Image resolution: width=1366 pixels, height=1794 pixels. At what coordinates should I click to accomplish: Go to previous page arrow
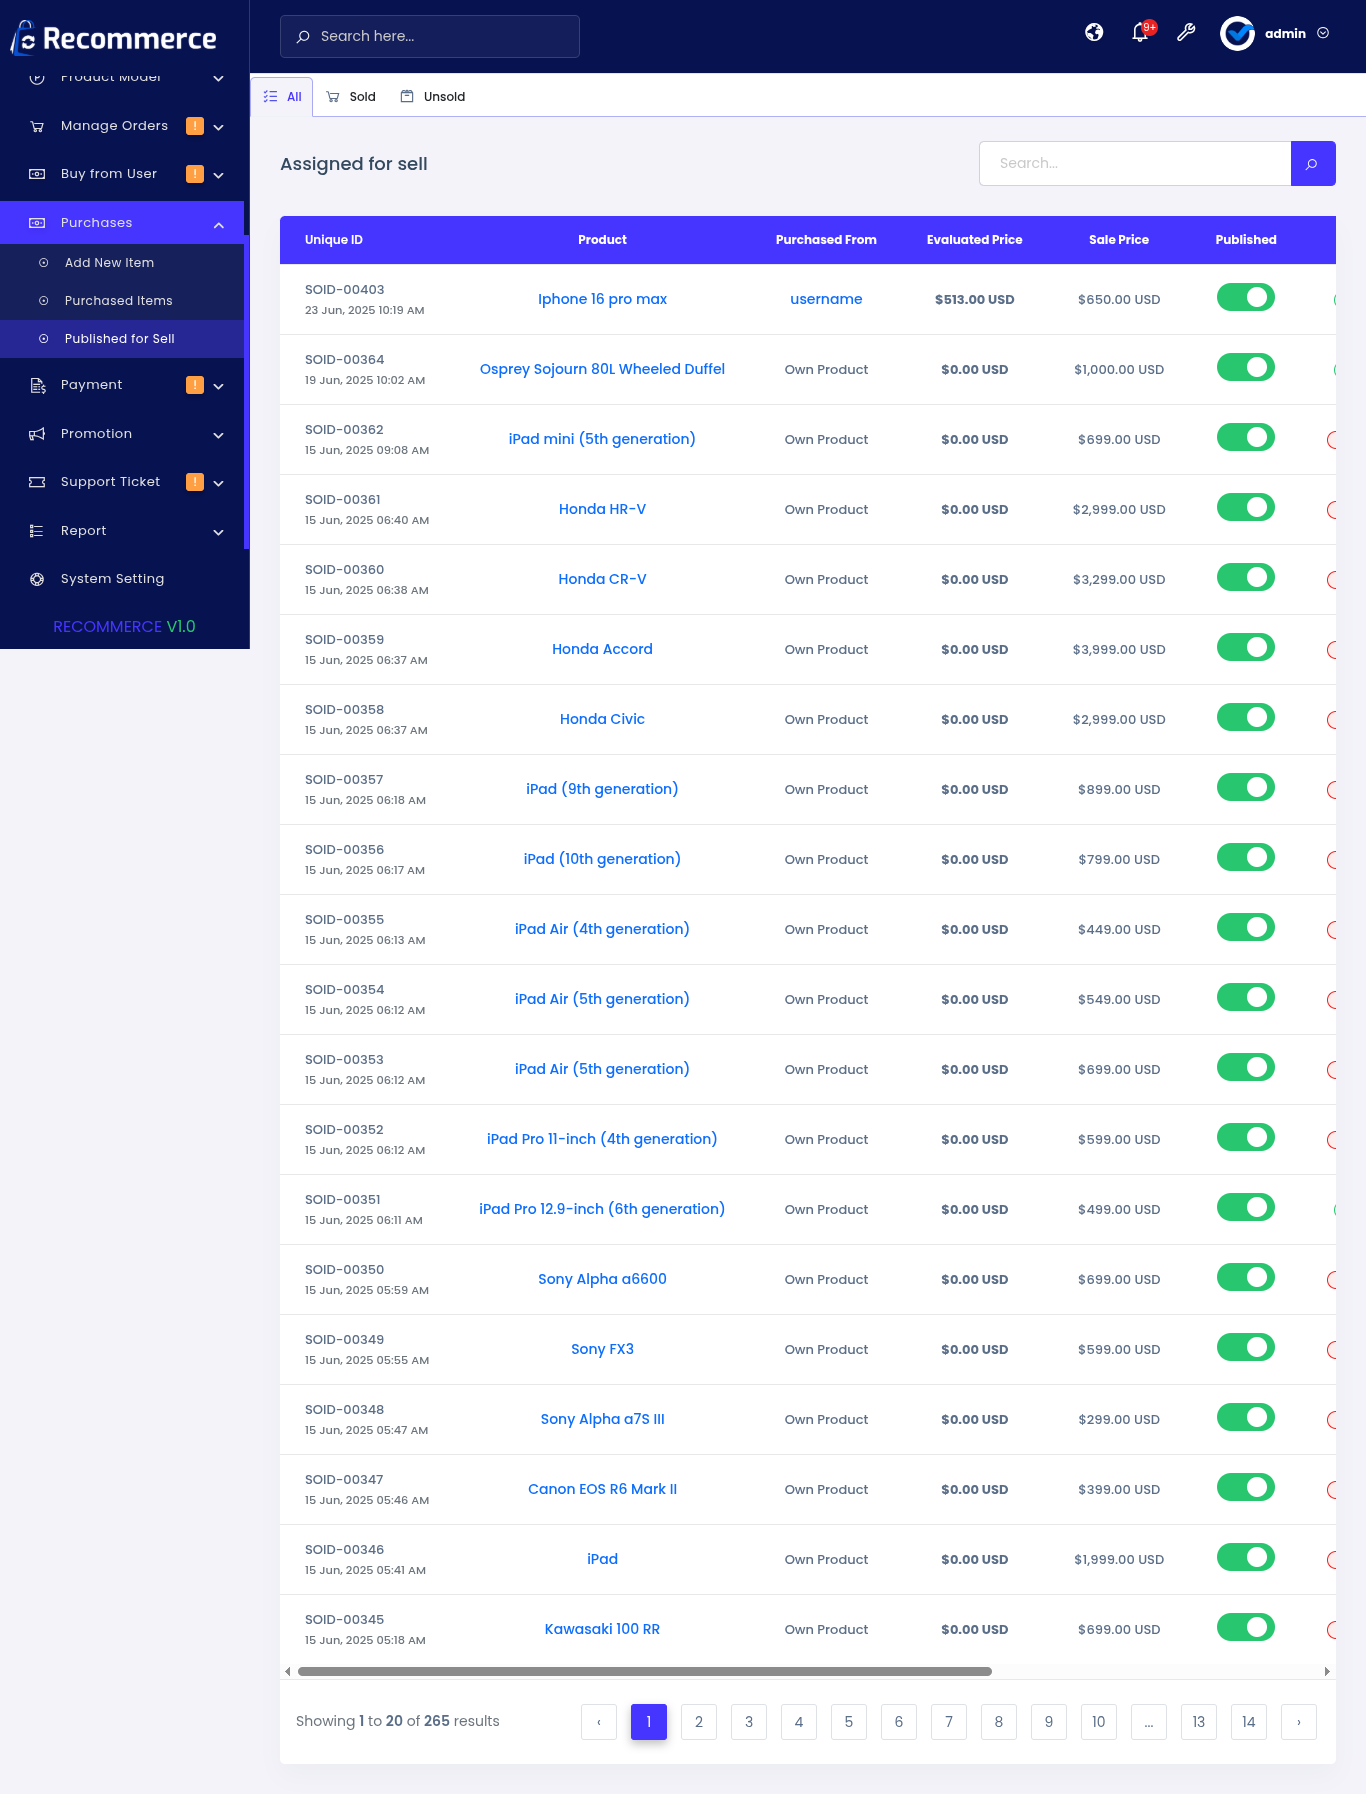[x=599, y=1722]
